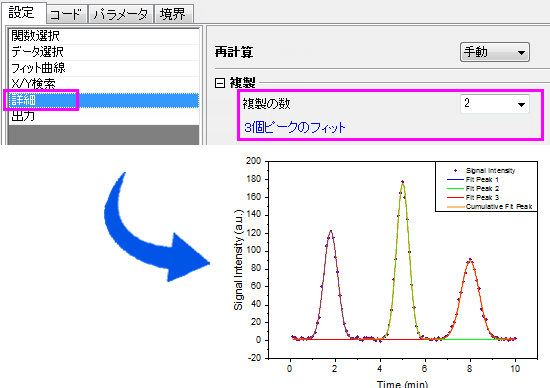550x388 pixels.
Task: Open the パラメータ tab
Action: tap(121, 14)
